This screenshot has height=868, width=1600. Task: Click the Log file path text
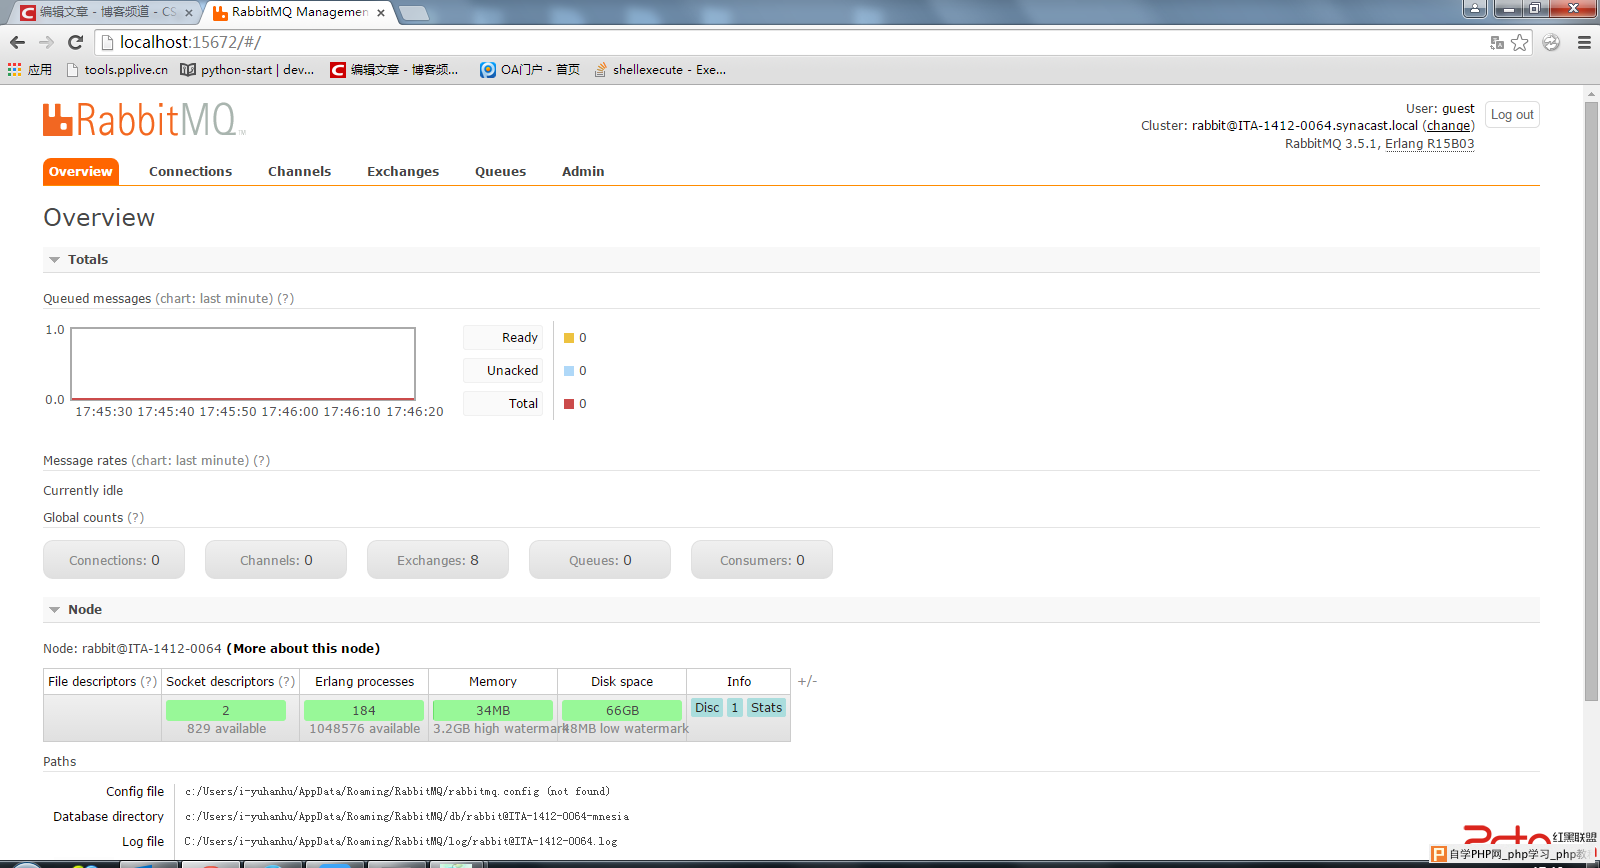pyautogui.click(x=401, y=841)
